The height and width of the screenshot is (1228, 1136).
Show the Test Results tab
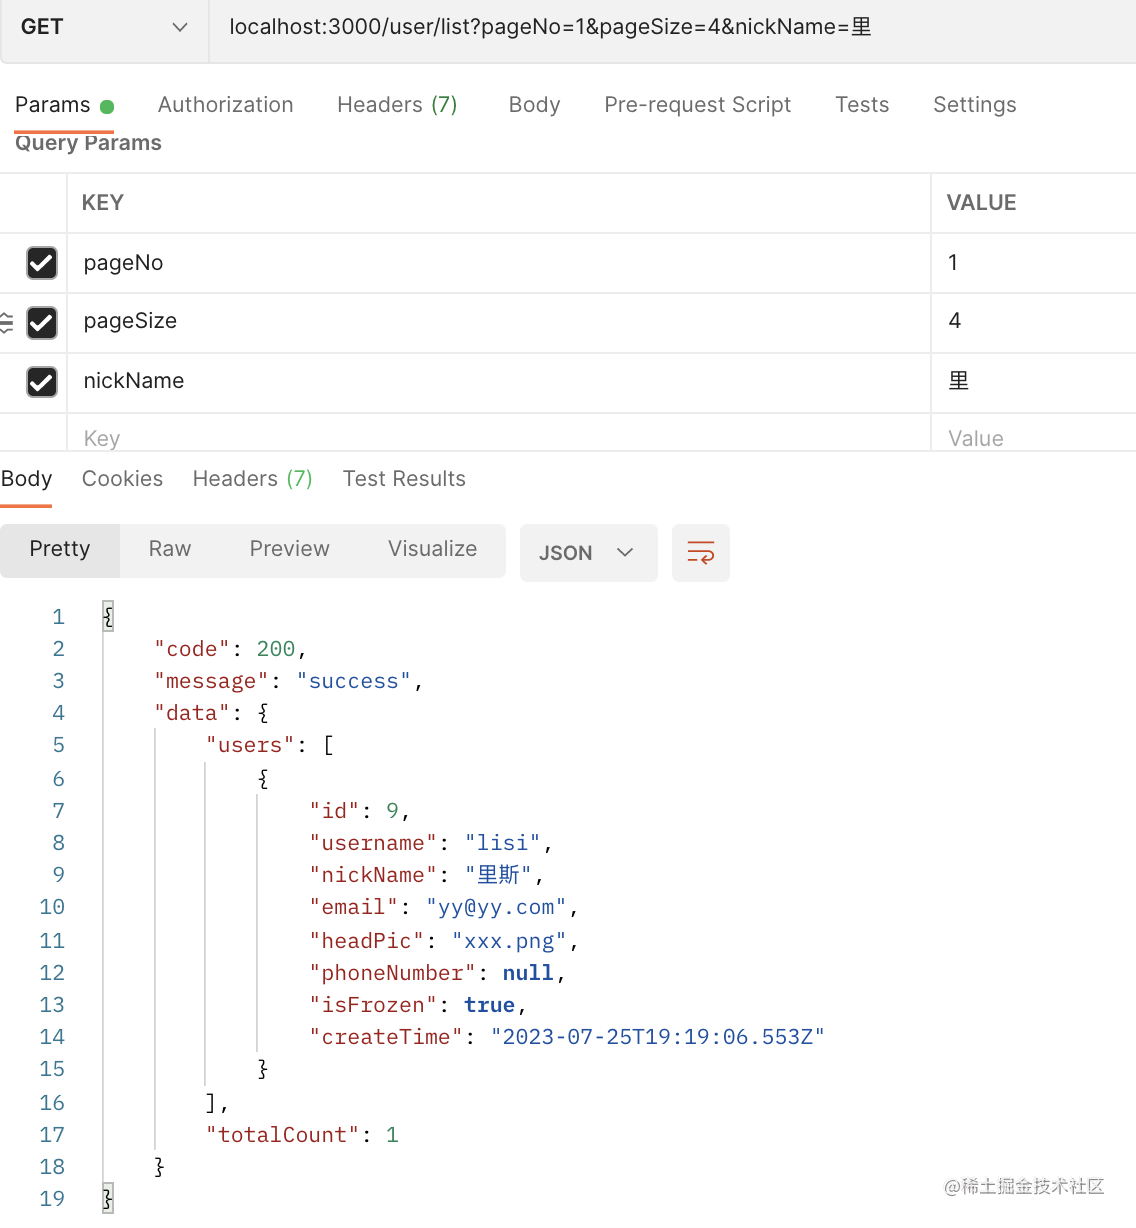click(404, 479)
